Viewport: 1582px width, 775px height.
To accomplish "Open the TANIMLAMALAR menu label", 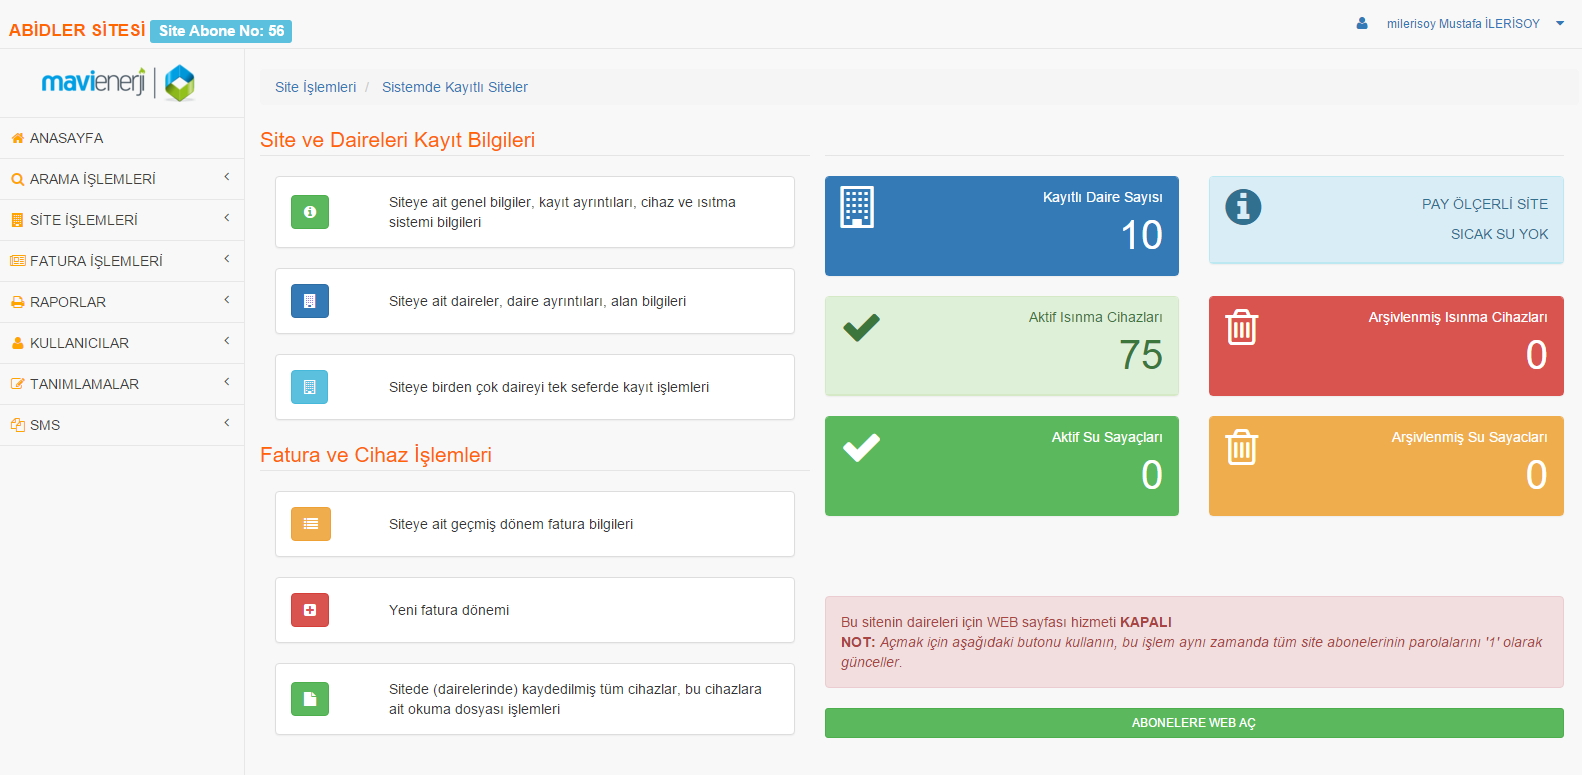I will click(84, 384).
